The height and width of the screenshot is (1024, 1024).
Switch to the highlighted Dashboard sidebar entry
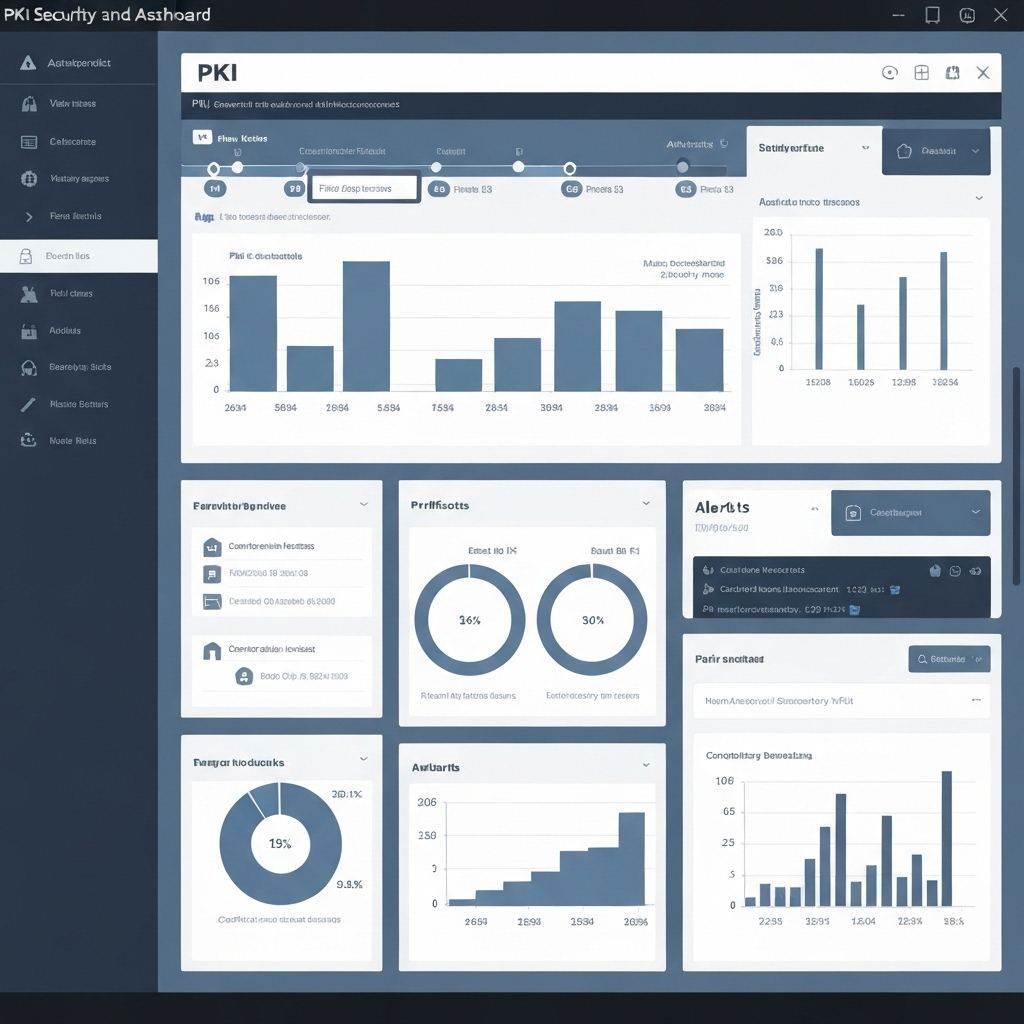(x=80, y=255)
